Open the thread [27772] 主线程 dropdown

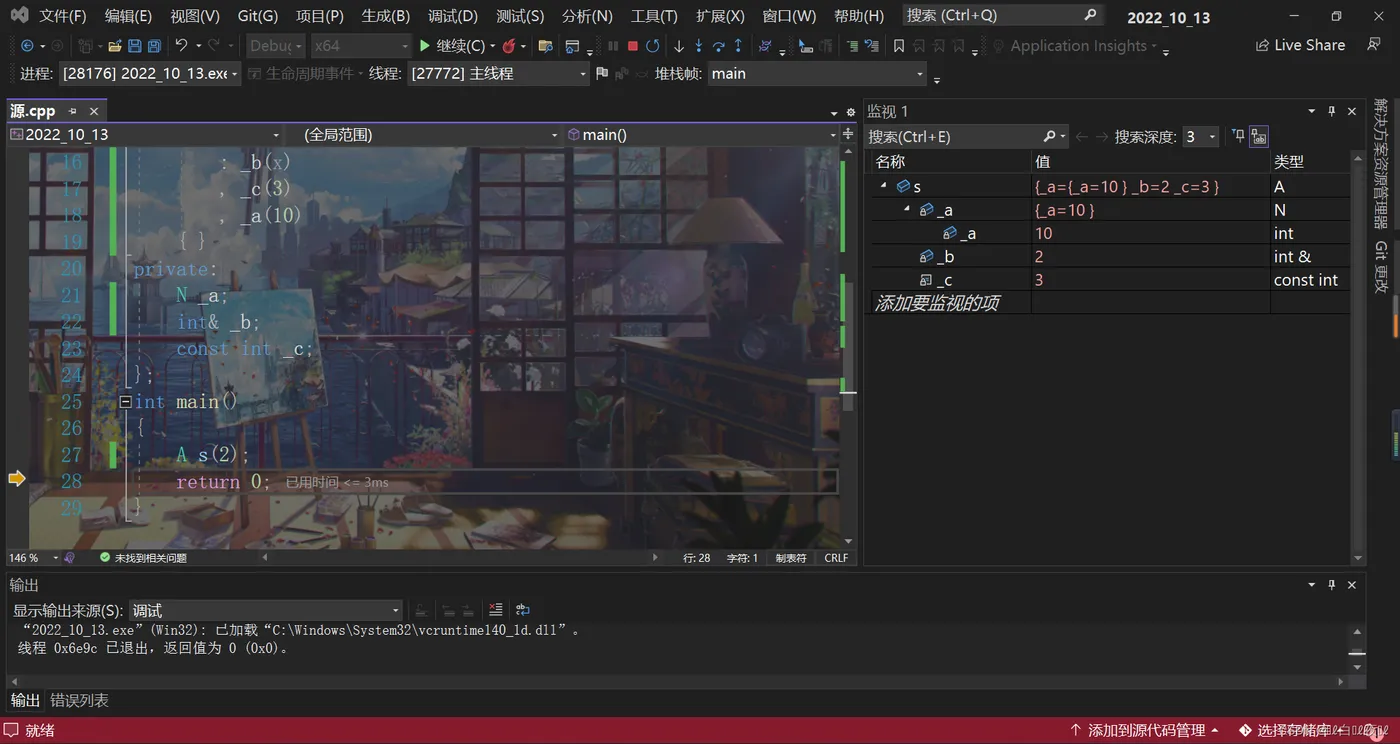pos(499,74)
